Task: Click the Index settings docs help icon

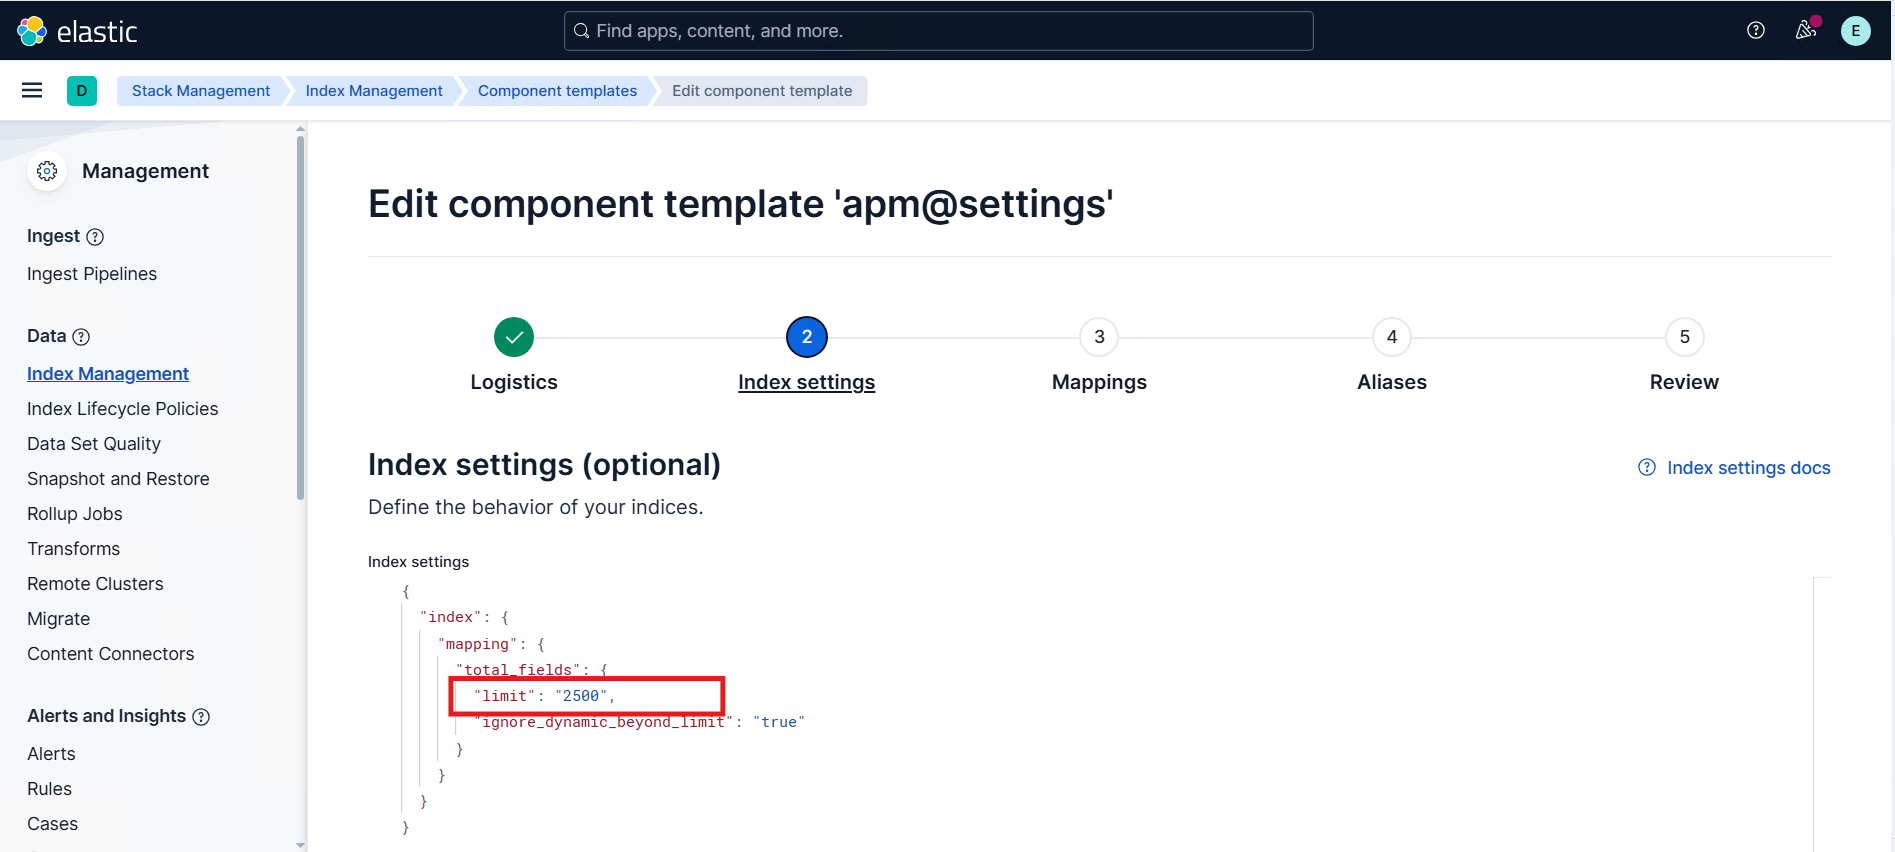Action: pyautogui.click(x=1647, y=467)
